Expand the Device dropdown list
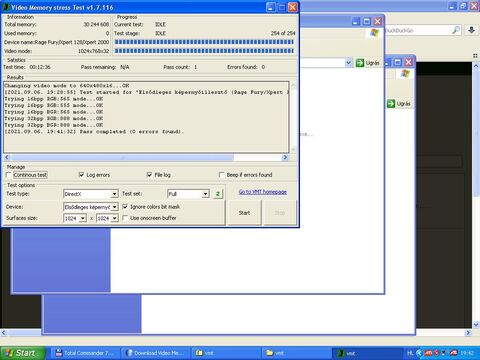 pyautogui.click(x=114, y=207)
